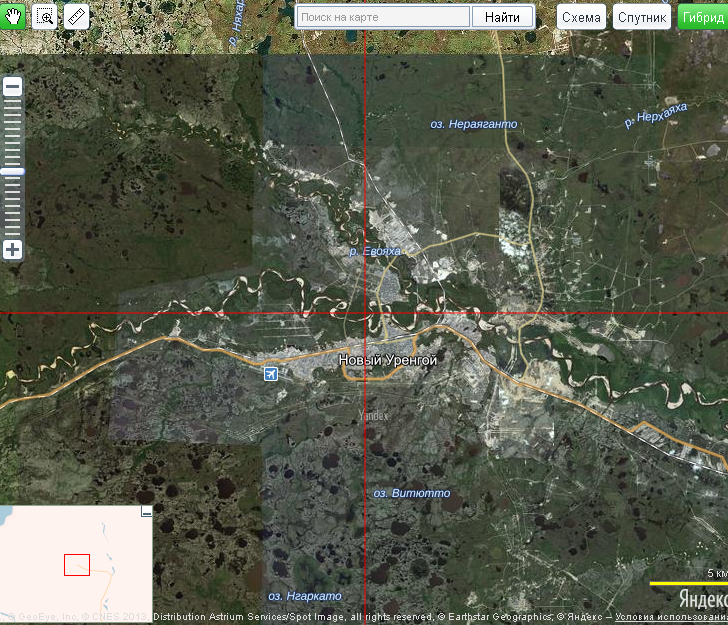This screenshot has width=728, height=625.
Task: Collapse the overview minimap
Action: [x=146, y=512]
